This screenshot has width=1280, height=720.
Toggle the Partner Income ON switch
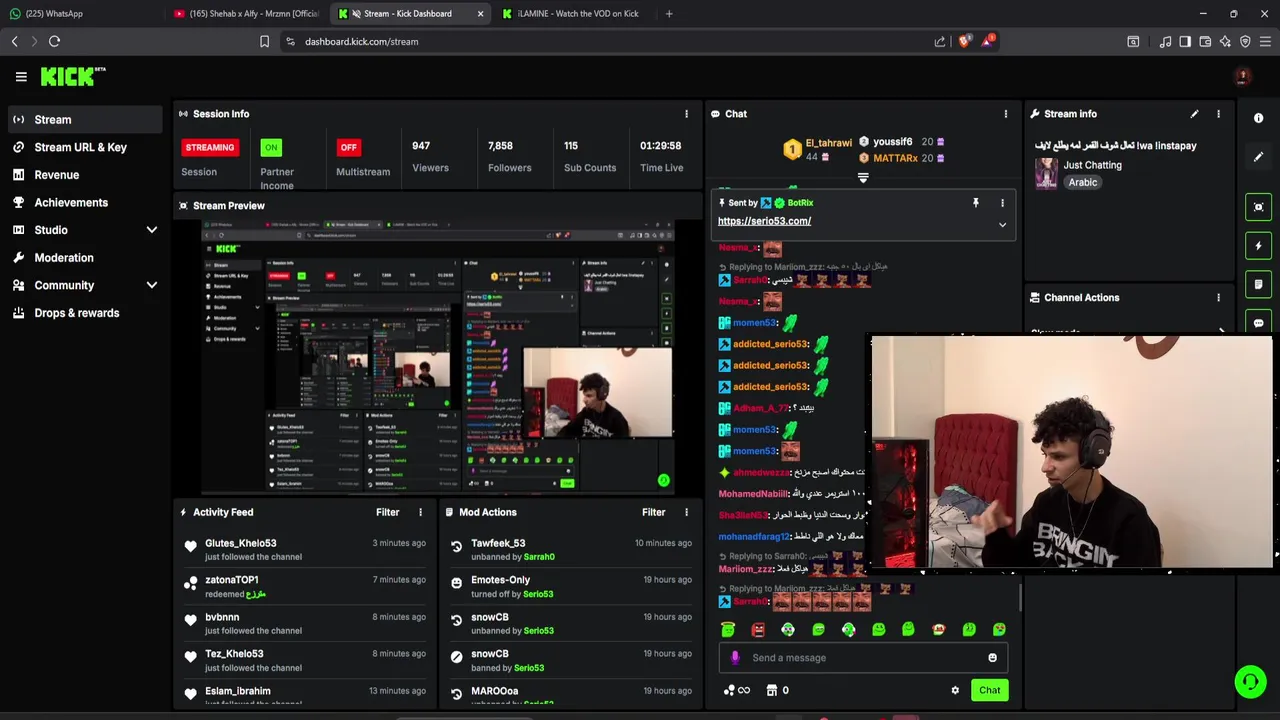[271, 147]
